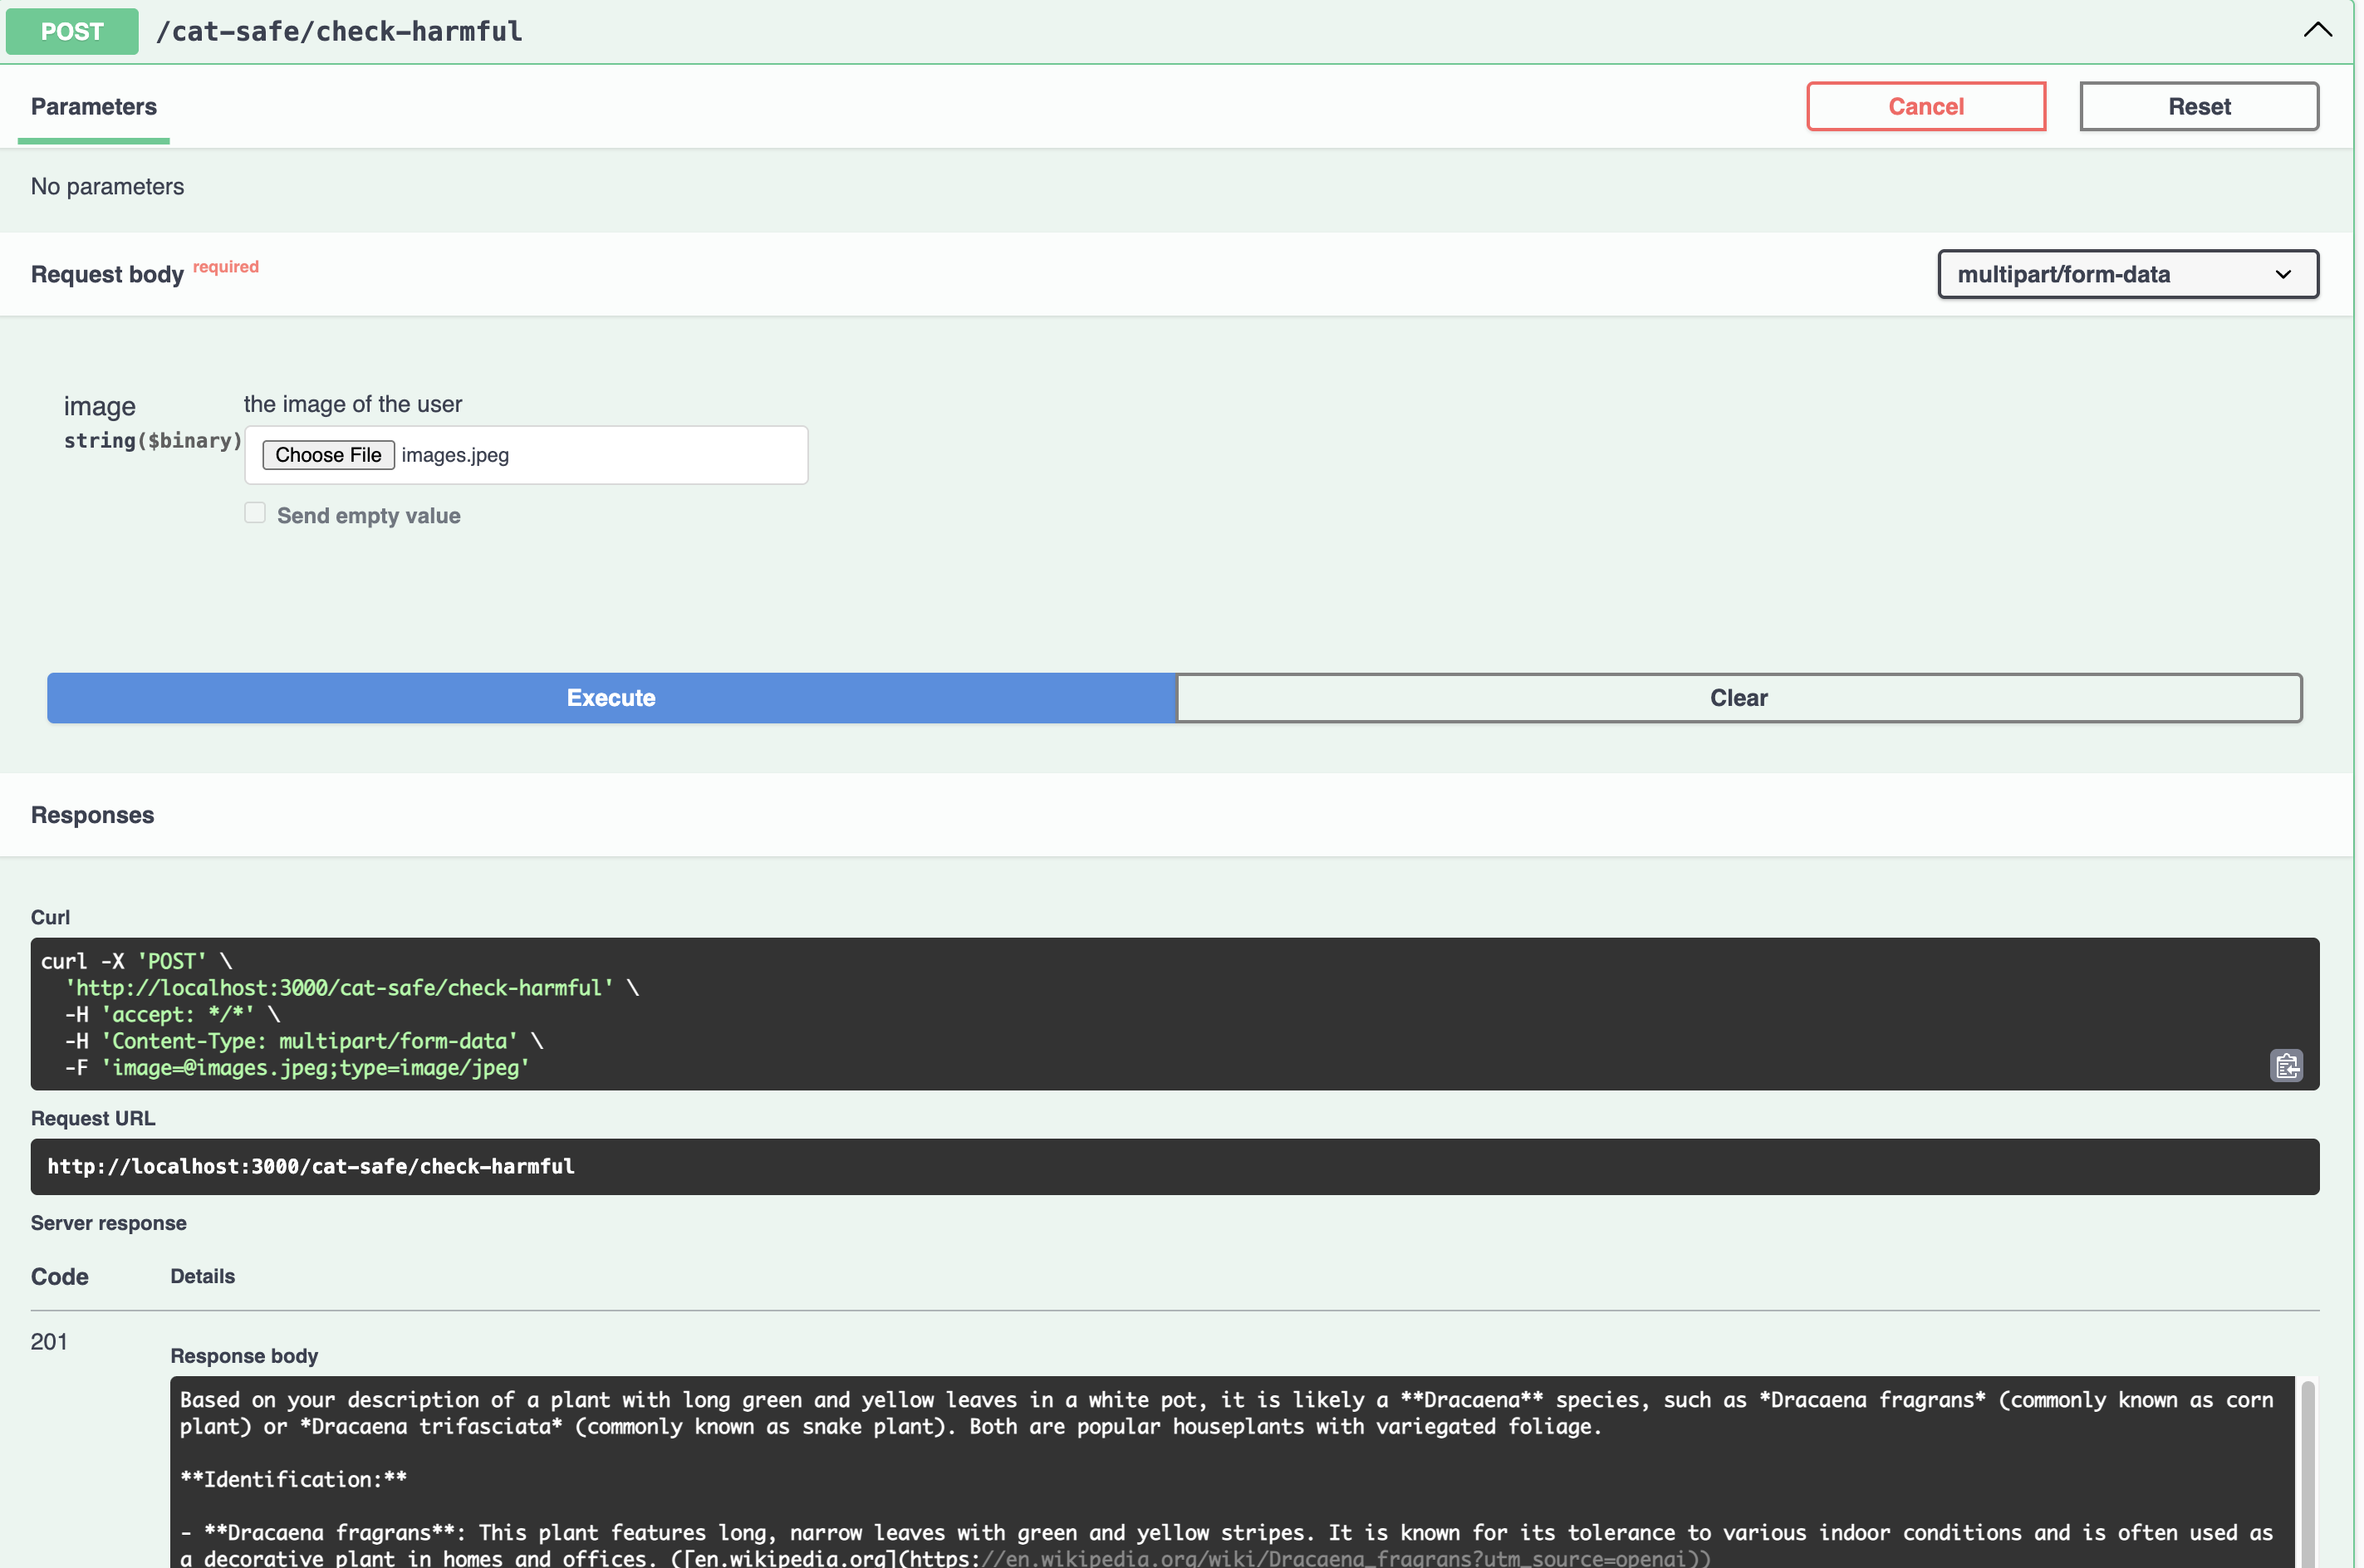Screen dimensions: 2364x1568
Task: Click the POST method badge
Action: (x=72, y=31)
